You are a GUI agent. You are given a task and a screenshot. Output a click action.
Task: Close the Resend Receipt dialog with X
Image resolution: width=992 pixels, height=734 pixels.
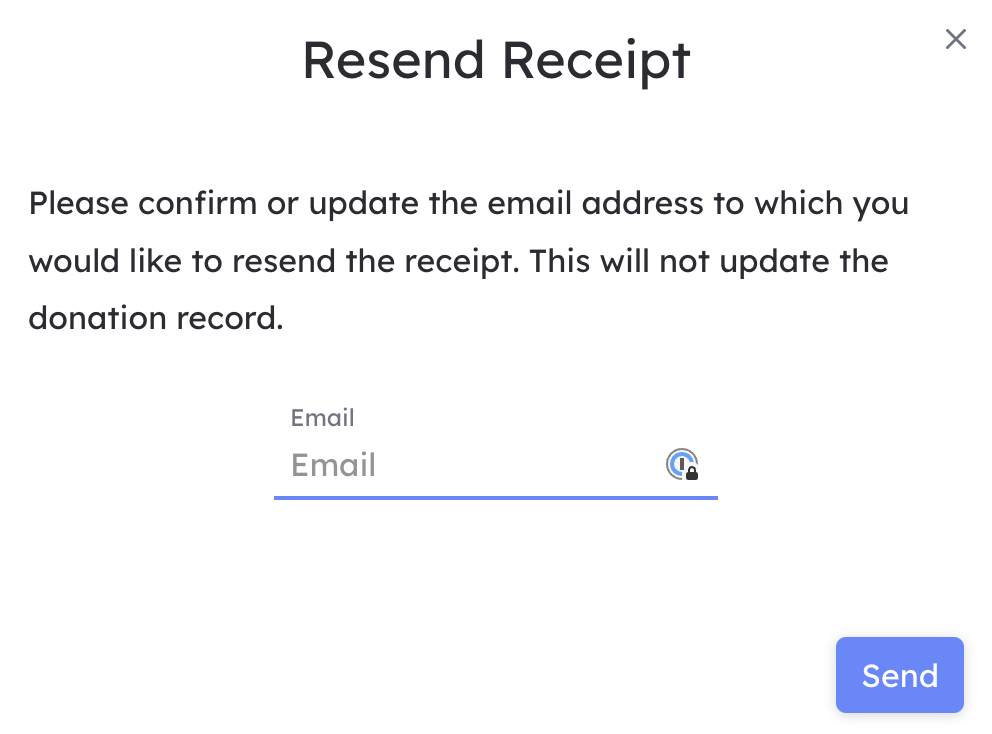pyautogui.click(x=955, y=39)
